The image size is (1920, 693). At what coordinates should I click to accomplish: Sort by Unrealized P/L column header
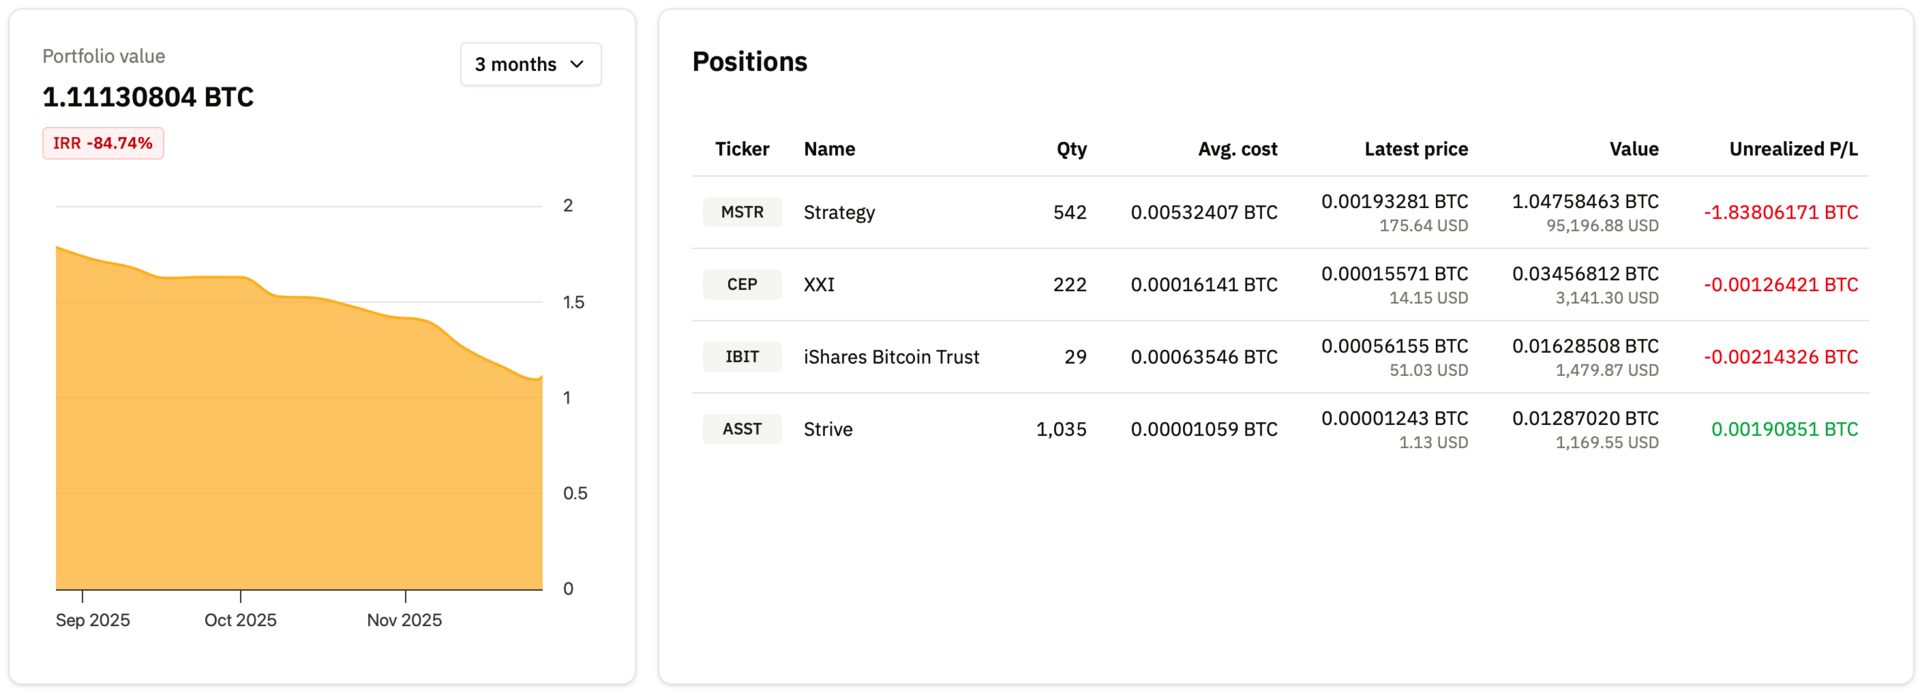coord(1793,149)
